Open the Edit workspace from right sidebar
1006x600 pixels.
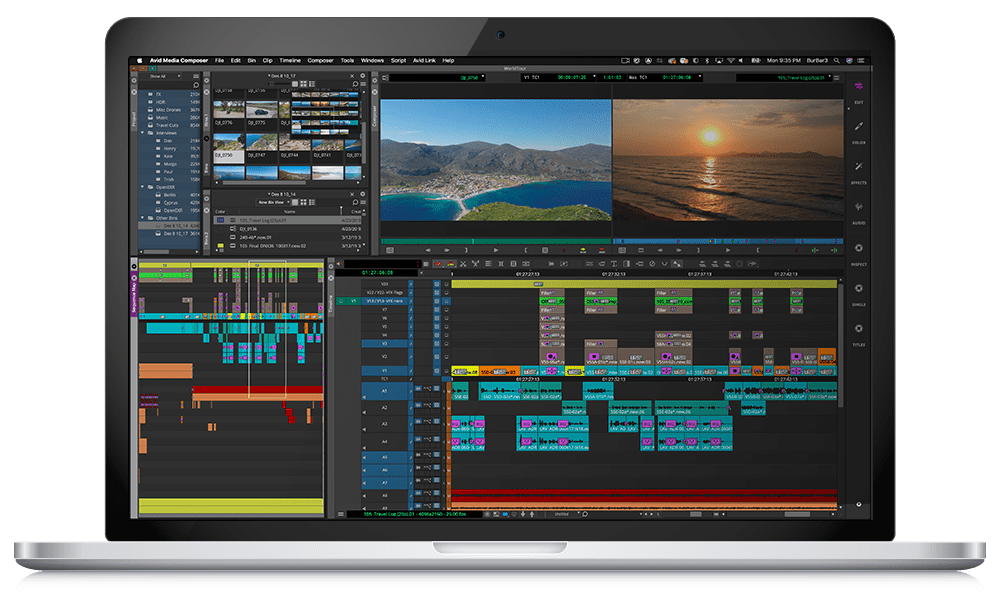pos(858,87)
